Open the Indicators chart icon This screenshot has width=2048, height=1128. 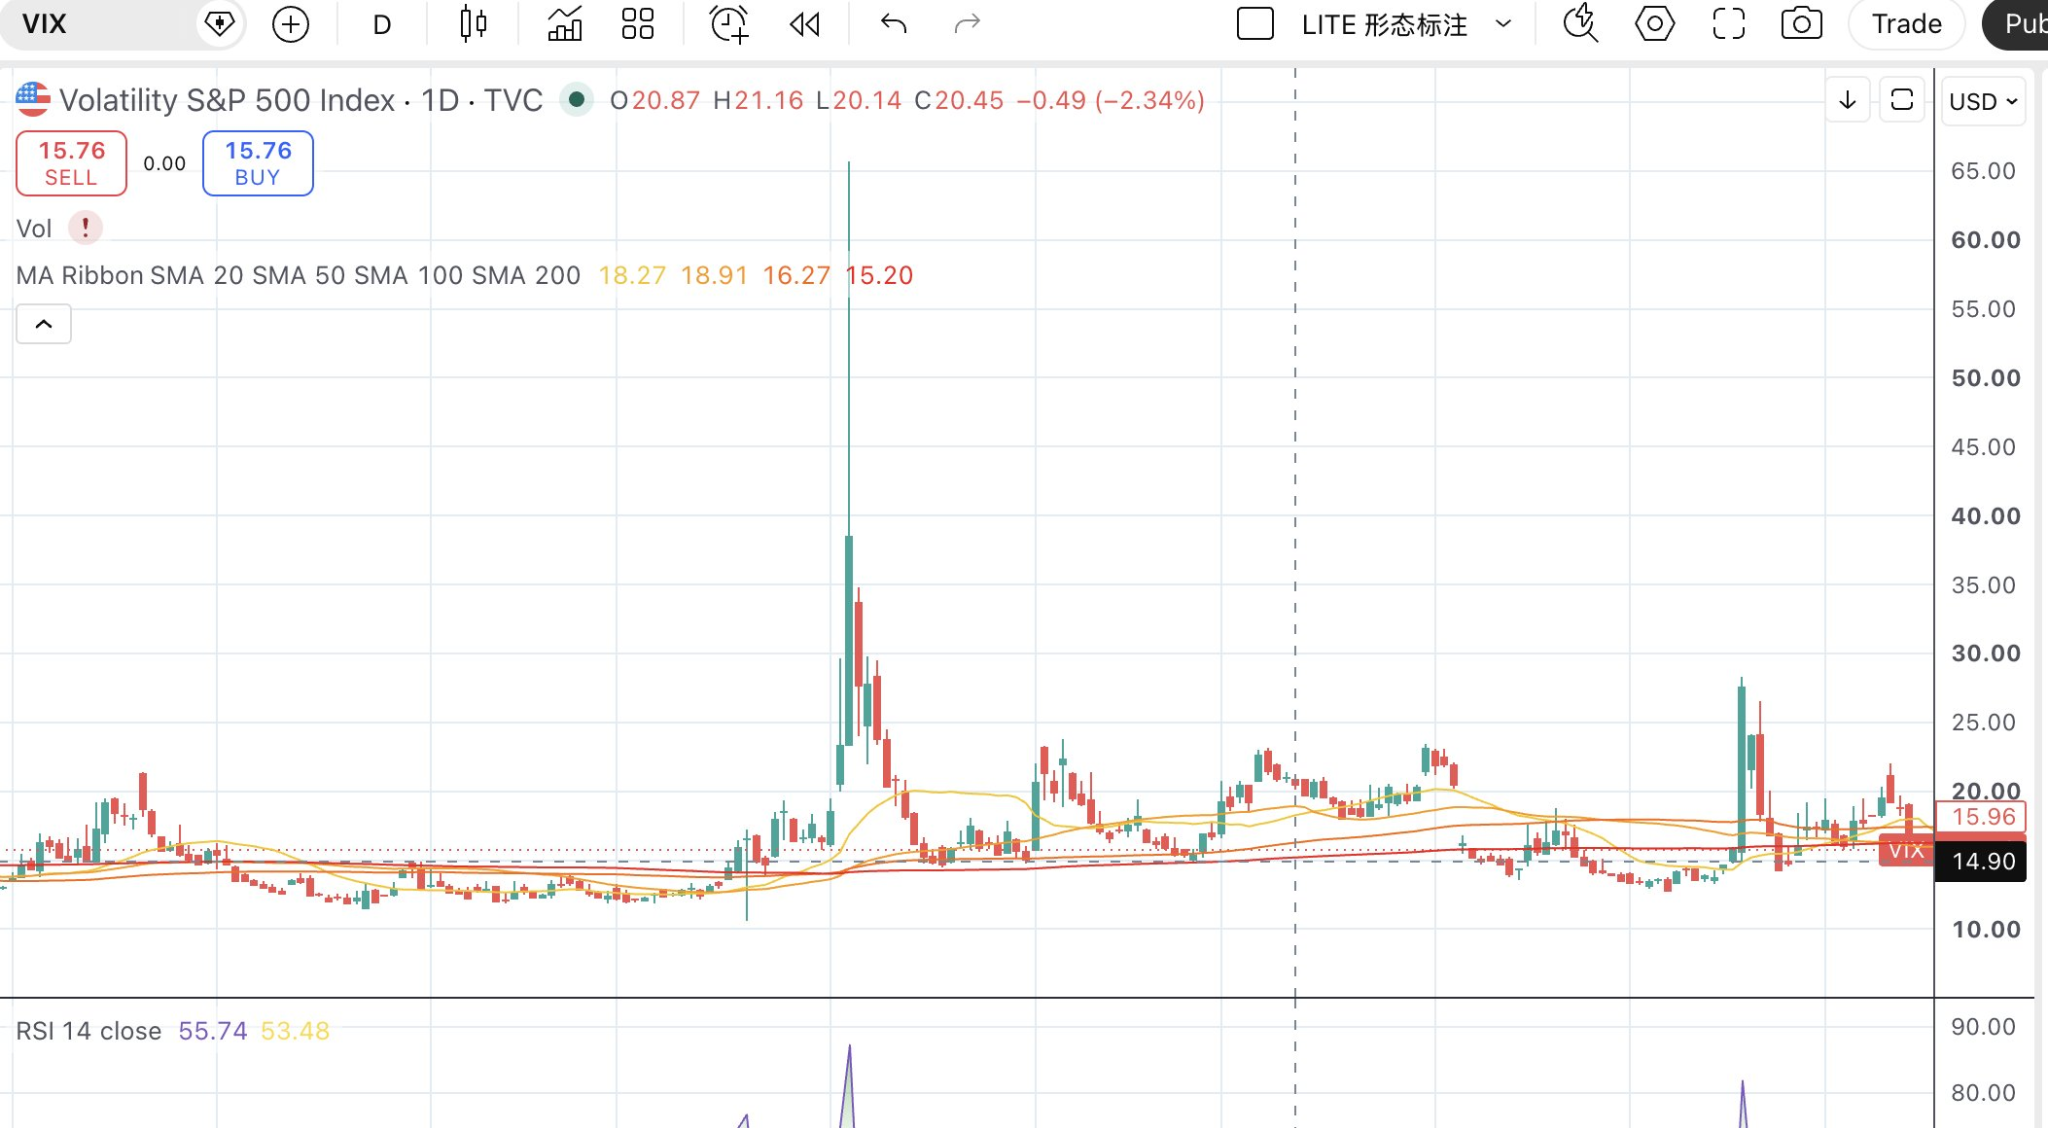pyautogui.click(x=565, y=24)
